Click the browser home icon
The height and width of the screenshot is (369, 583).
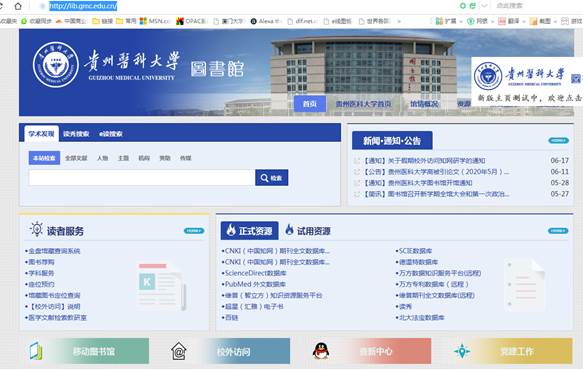17,6
